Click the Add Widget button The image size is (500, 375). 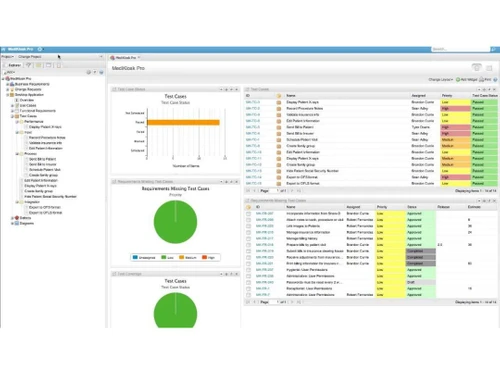466,80
